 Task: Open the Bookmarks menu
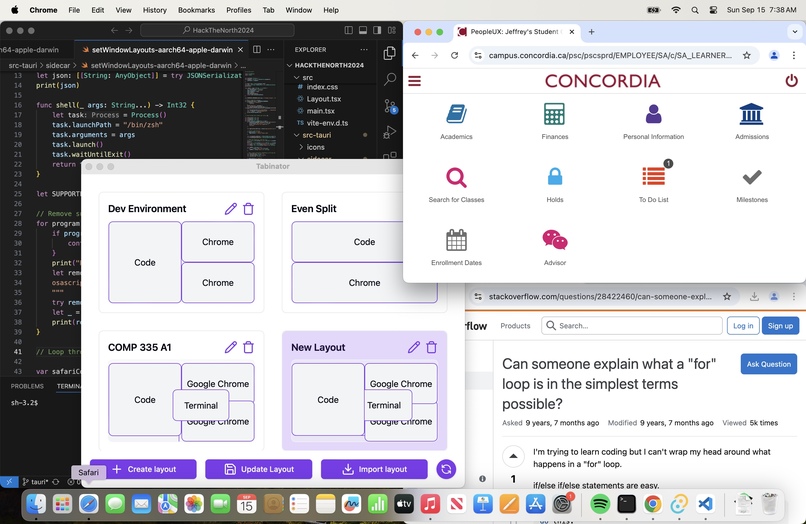click(x=196, y=10)
